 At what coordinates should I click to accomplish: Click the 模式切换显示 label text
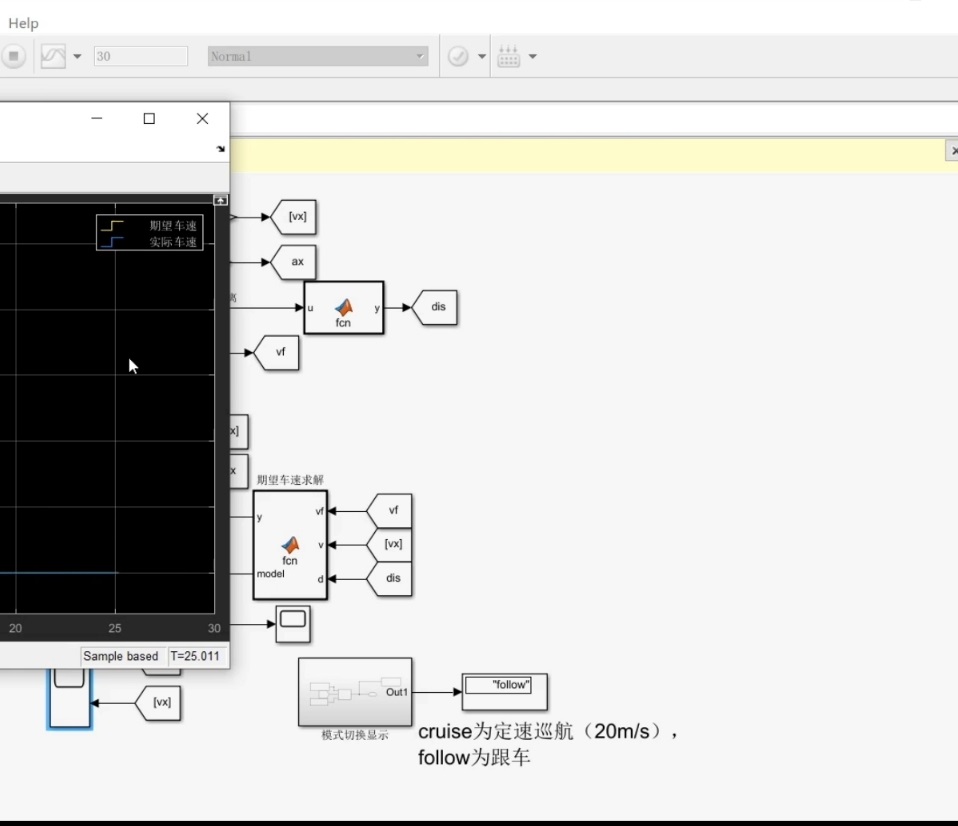[x=355, y=735]
